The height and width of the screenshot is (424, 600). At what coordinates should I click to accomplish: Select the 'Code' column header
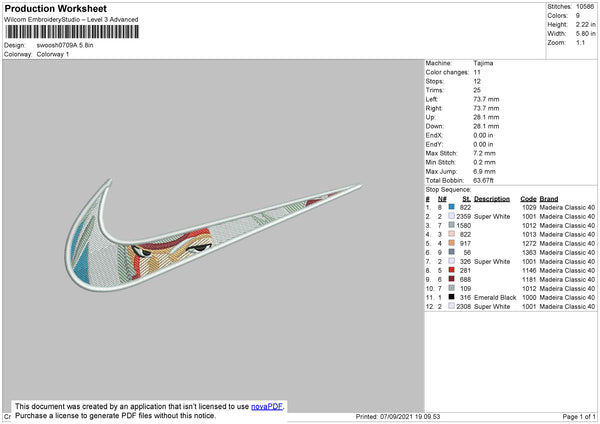(528, 199)
